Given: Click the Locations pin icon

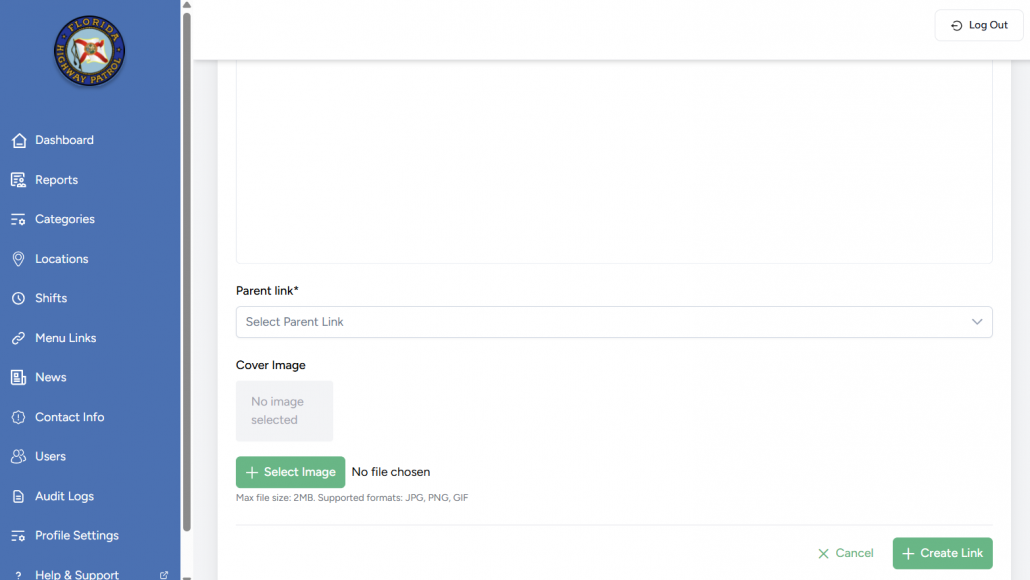Looking at the screenshot, I should coord(18,259).
